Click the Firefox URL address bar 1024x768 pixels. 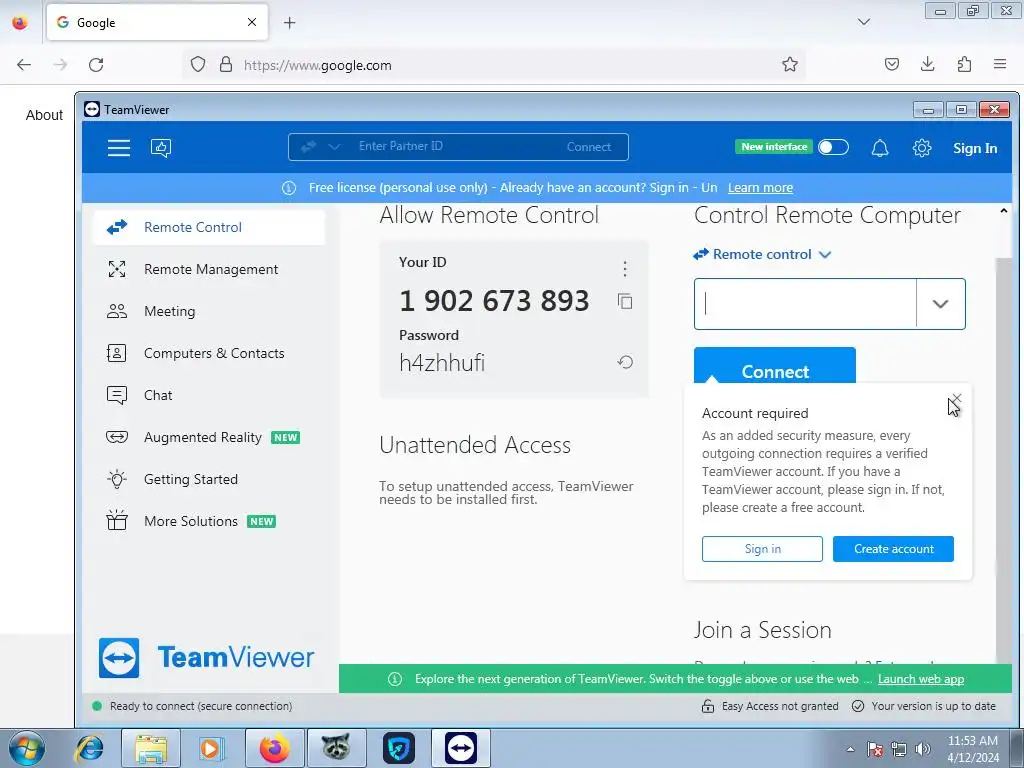tap(496, 65)
